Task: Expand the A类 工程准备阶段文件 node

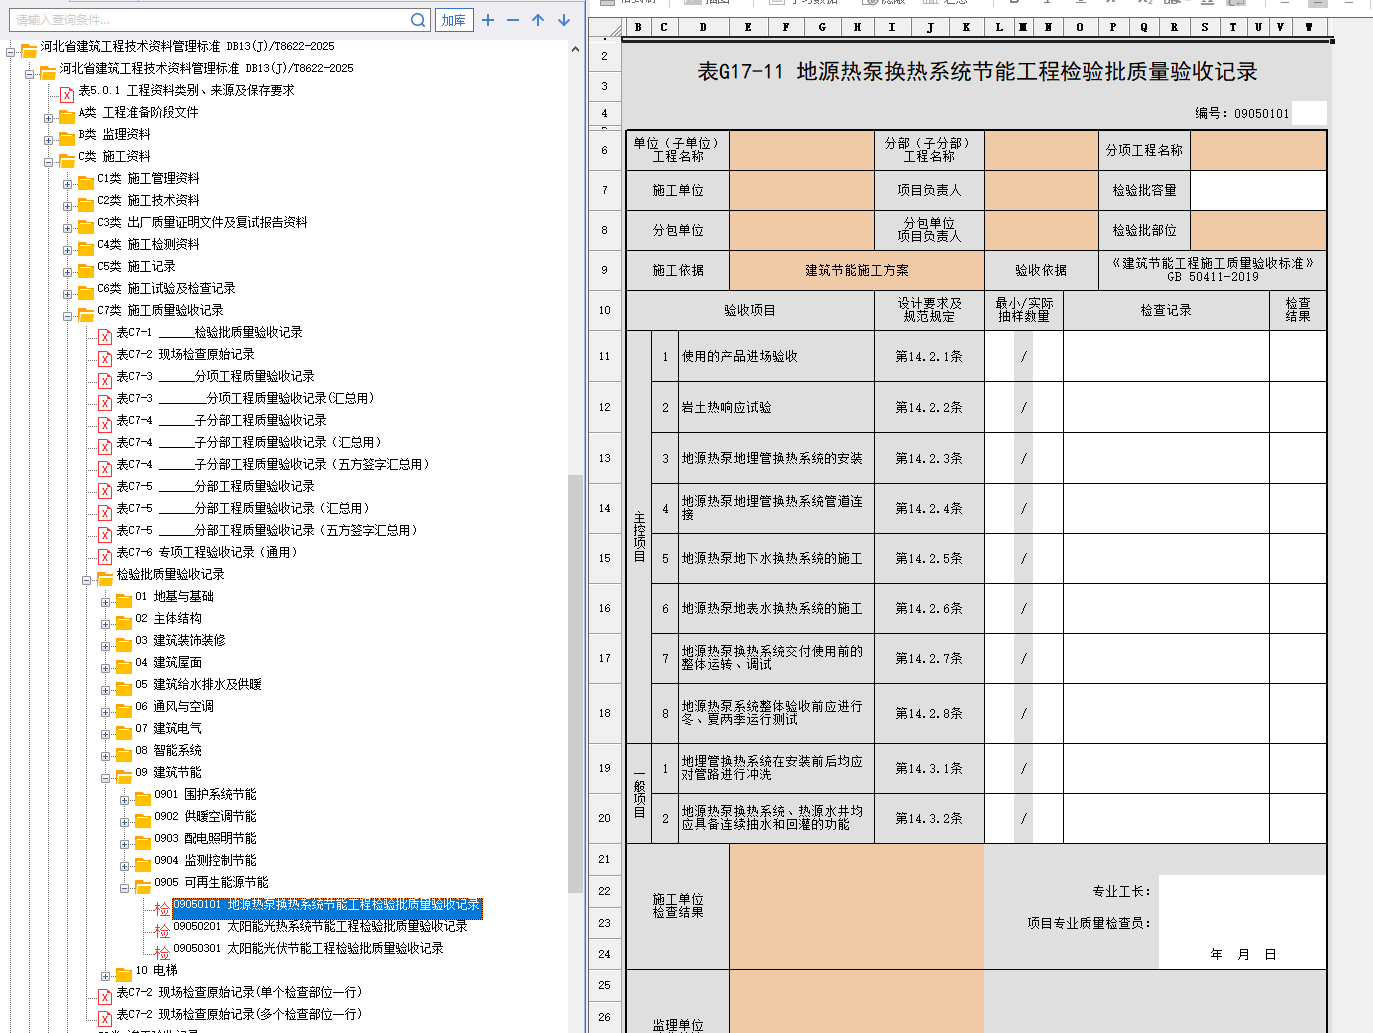Action: coord(48,117)
